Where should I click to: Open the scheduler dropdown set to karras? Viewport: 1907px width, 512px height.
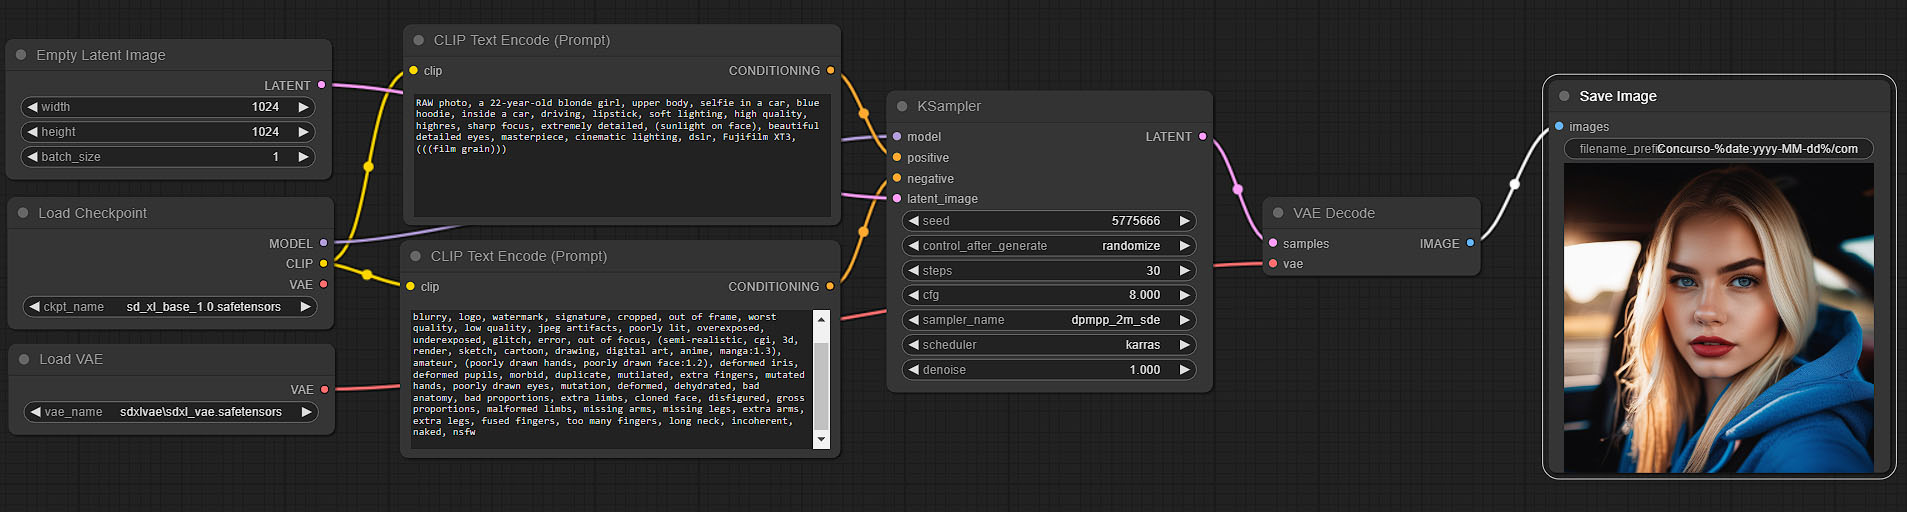pos(1048,345)
